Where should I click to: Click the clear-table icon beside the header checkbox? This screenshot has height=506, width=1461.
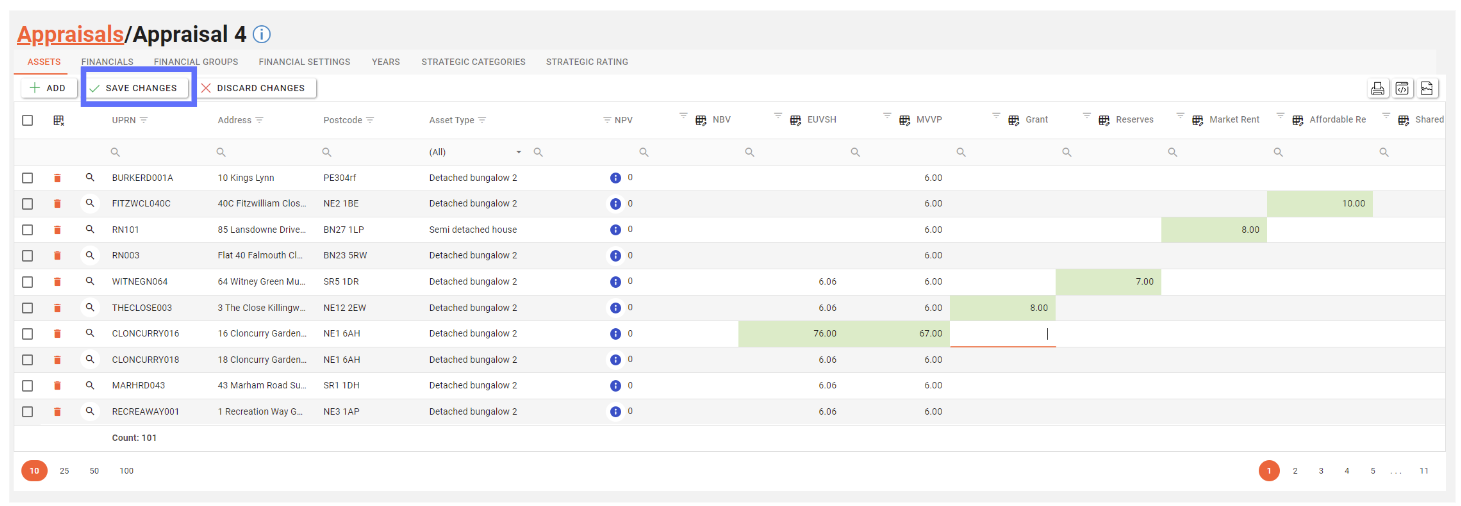pyautogui.click(x=58, y=120)
